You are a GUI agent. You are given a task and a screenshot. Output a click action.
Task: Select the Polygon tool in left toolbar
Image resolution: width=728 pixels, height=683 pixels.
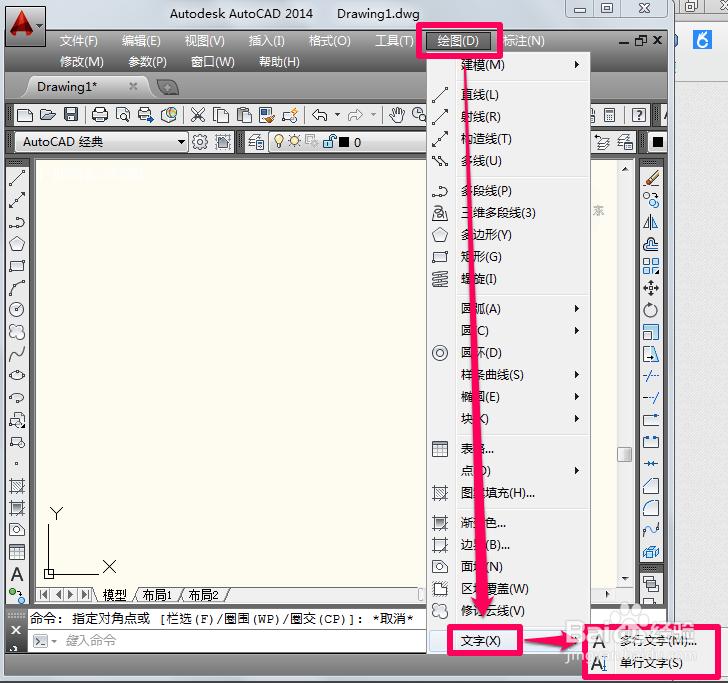pyautogui.click(x=17, y=244)
